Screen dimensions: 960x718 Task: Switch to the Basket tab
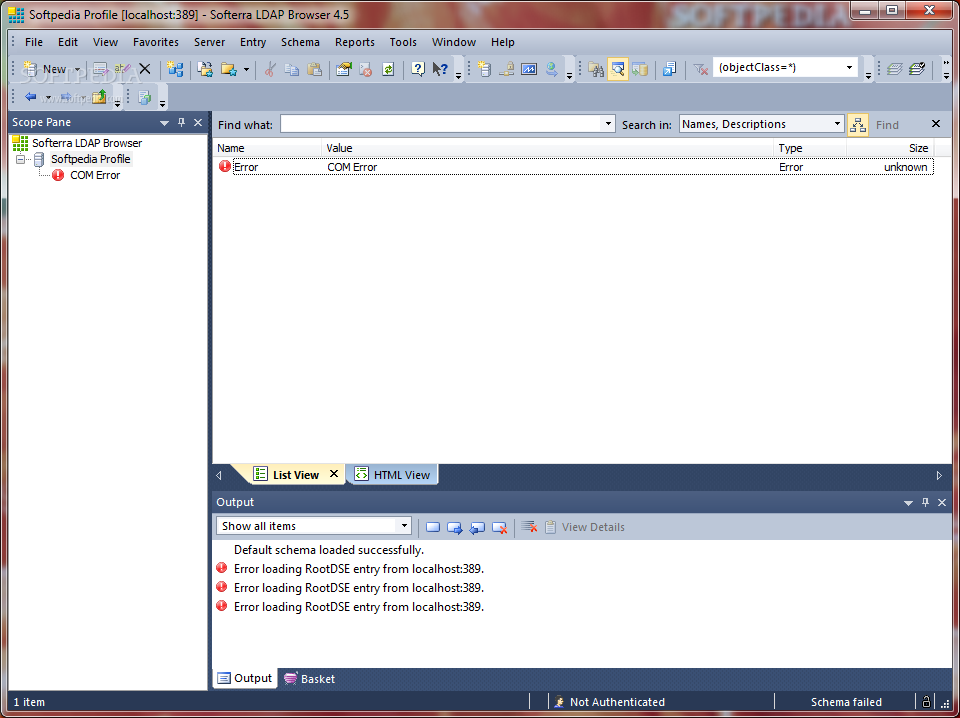click(x=310, y=679)
